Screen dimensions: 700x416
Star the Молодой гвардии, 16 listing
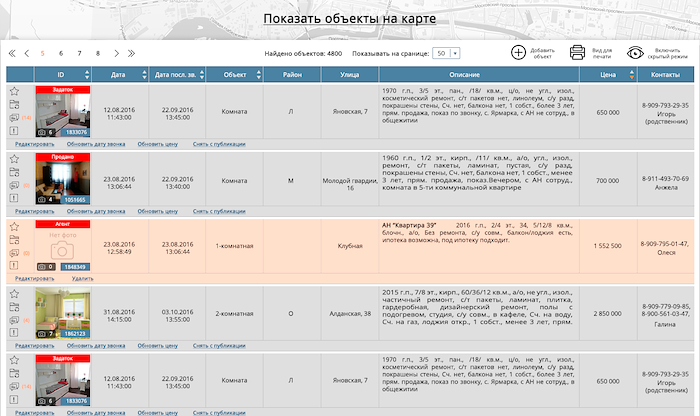14,159
